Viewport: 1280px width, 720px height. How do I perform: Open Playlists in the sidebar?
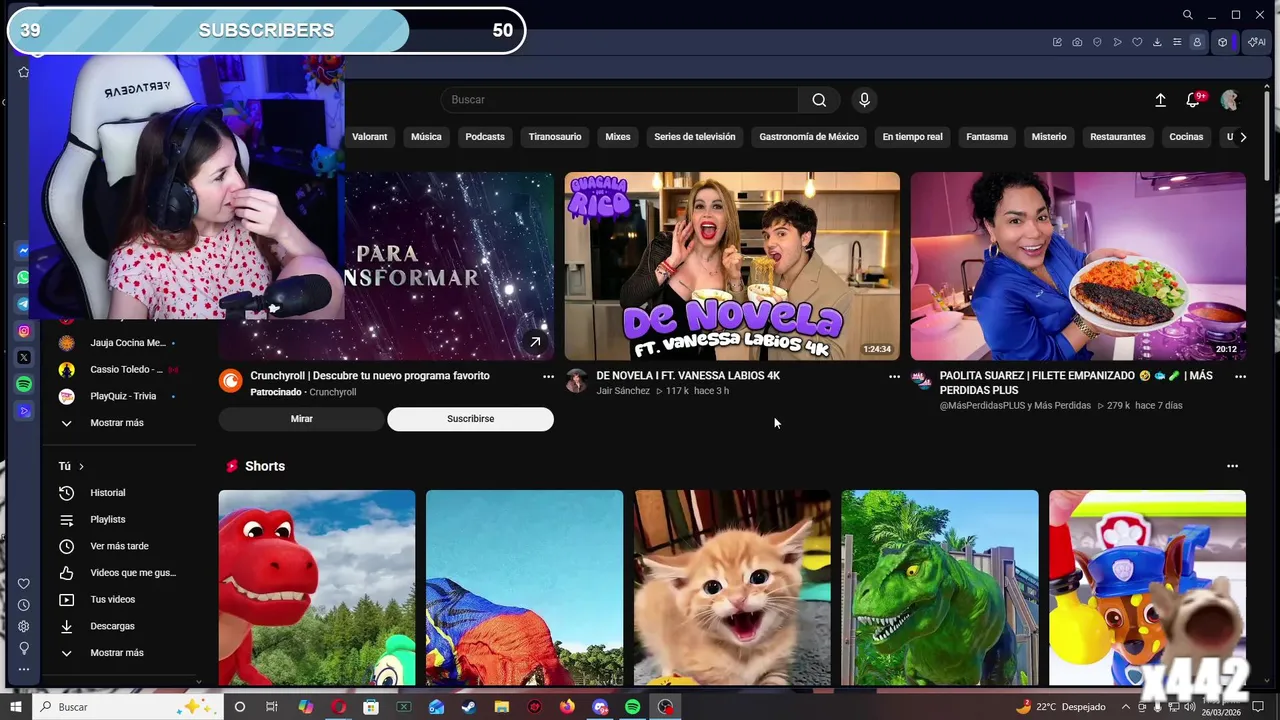[x=108, y=520]
